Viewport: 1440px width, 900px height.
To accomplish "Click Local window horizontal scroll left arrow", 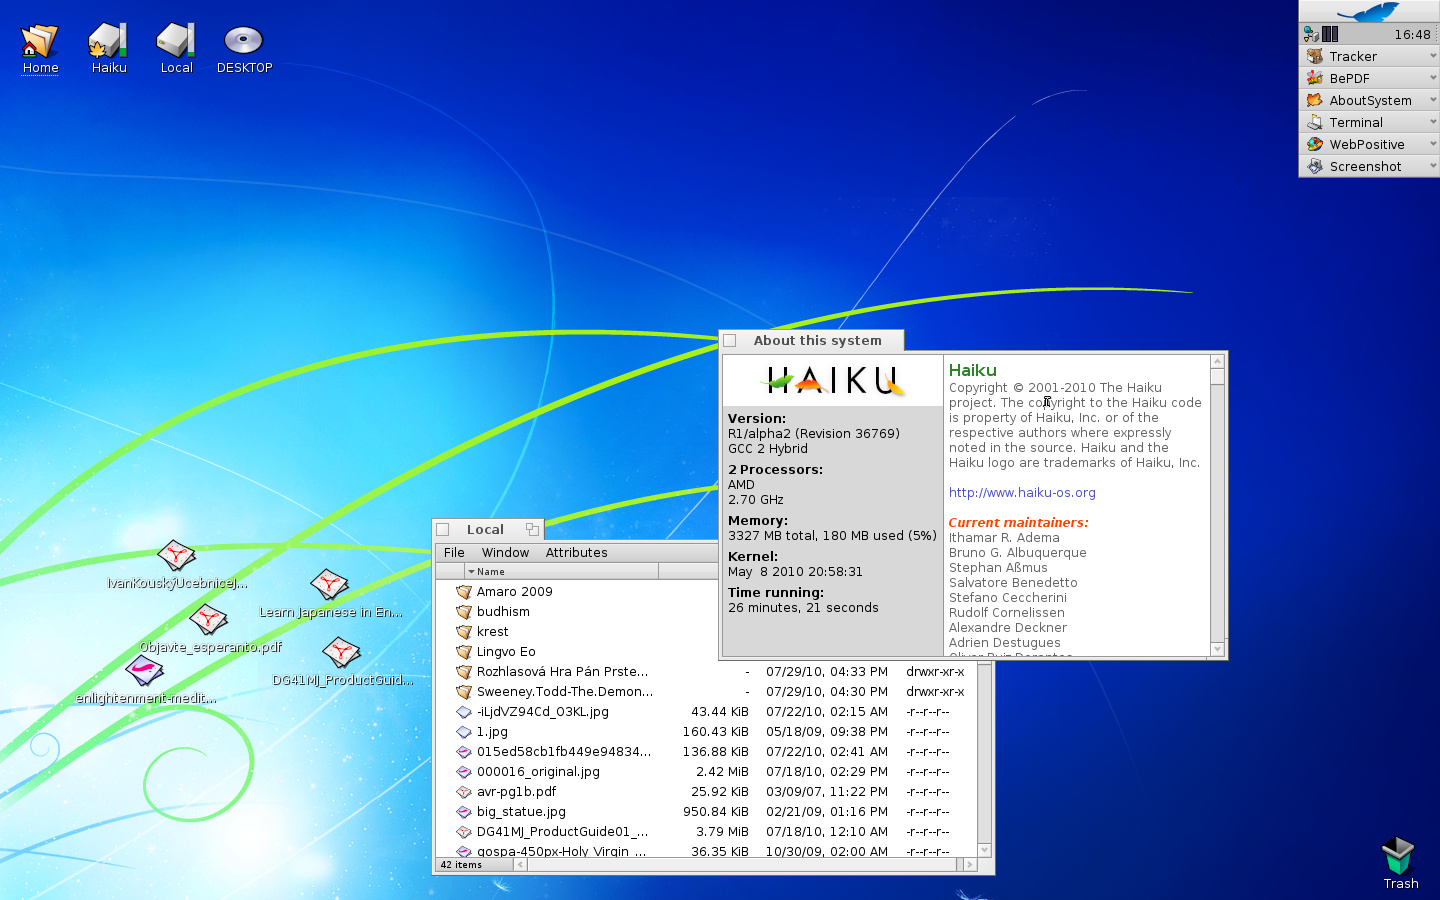I will (x=520, y=865).
